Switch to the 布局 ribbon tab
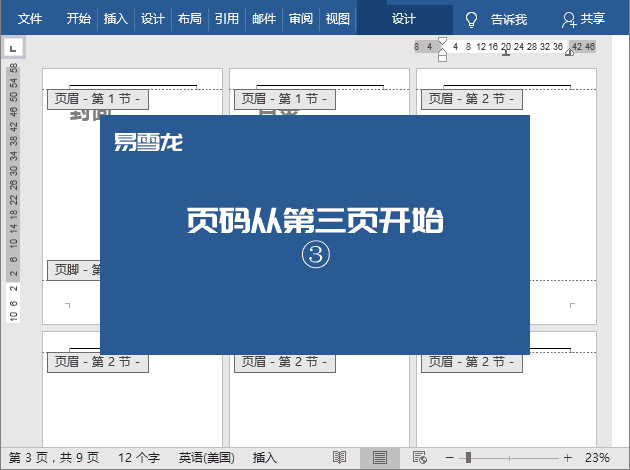The width and height of the screenshot is (630, 470). click(190, 18)
